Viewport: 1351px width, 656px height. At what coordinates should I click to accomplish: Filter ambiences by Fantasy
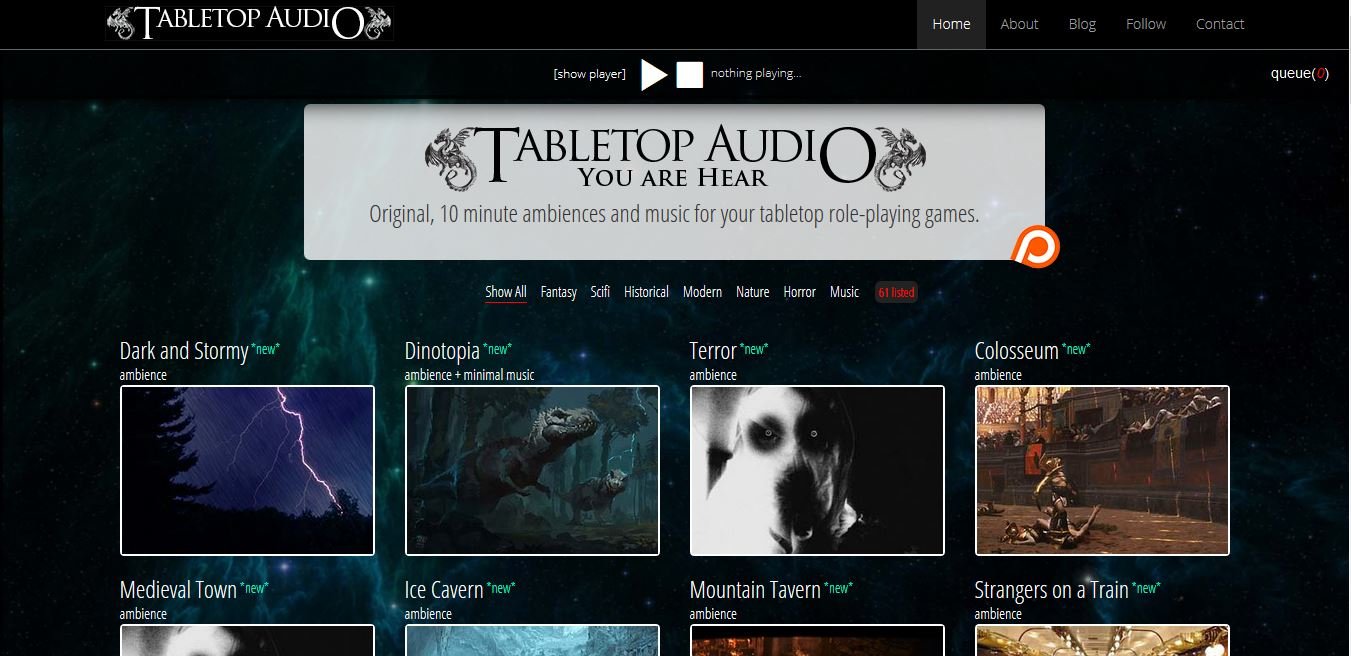pyautogui.click(x=558, y=292)
